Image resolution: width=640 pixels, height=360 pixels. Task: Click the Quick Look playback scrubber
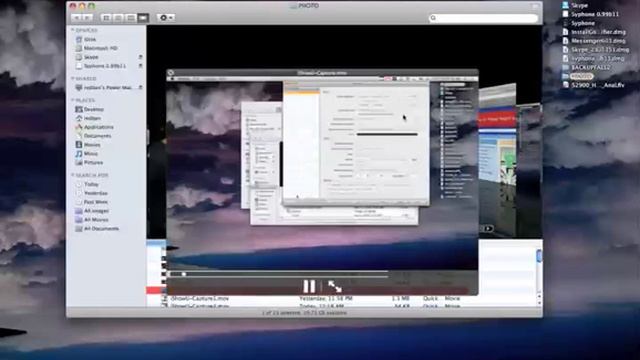pos(279,274)
